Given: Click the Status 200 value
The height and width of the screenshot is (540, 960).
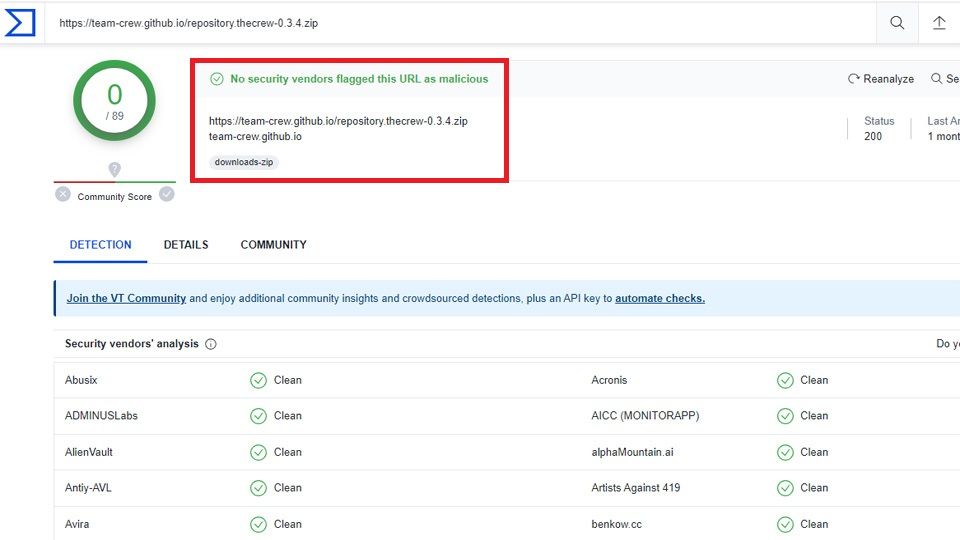Looking at the screenshot, I should point(873,137).
